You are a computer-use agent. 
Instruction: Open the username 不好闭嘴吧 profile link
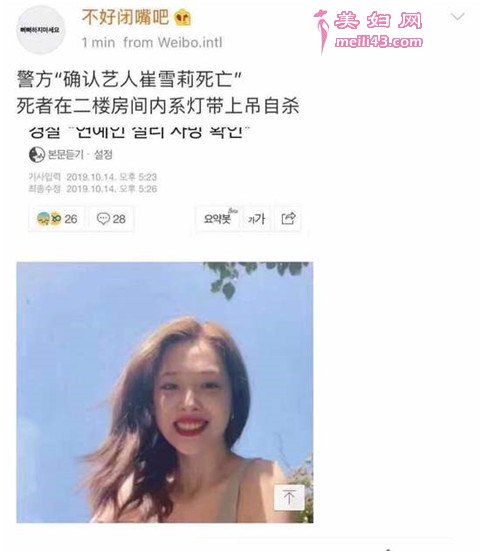pyautogui.click(x=125, y=17)
